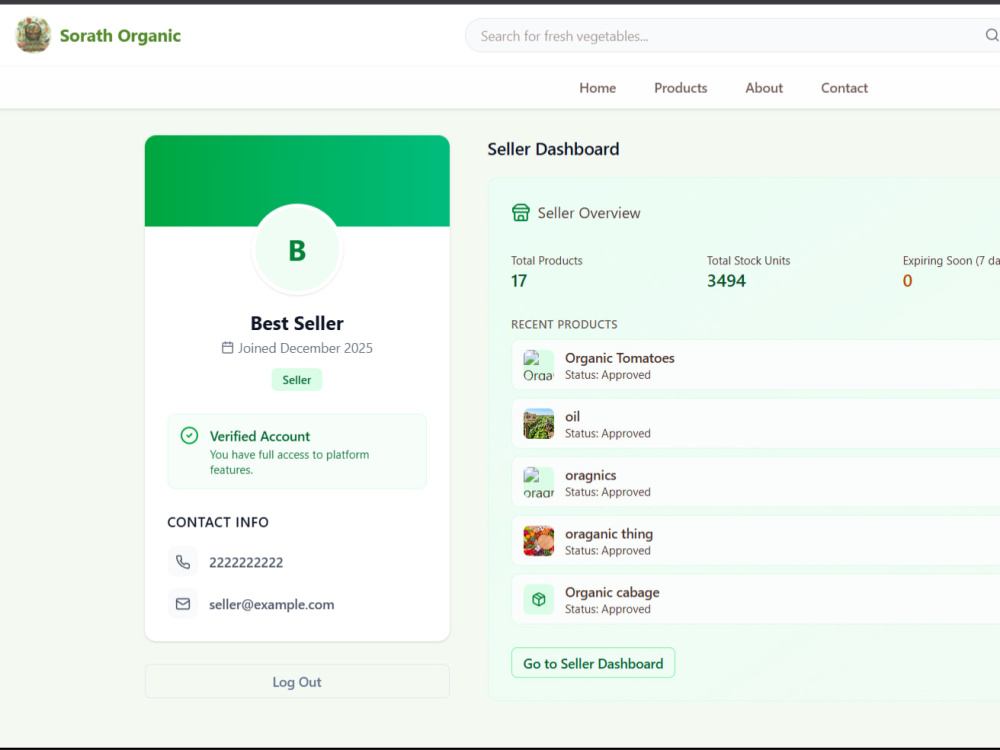
Task: Click the CONTACT INFO heading
Action: (x=218, y=522)
